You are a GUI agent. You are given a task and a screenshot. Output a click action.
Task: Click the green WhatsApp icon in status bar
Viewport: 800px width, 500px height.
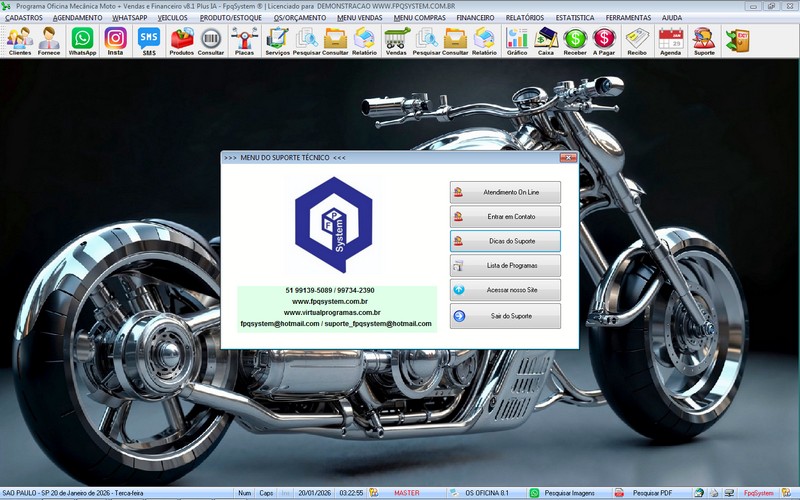[x=534, y=493]
